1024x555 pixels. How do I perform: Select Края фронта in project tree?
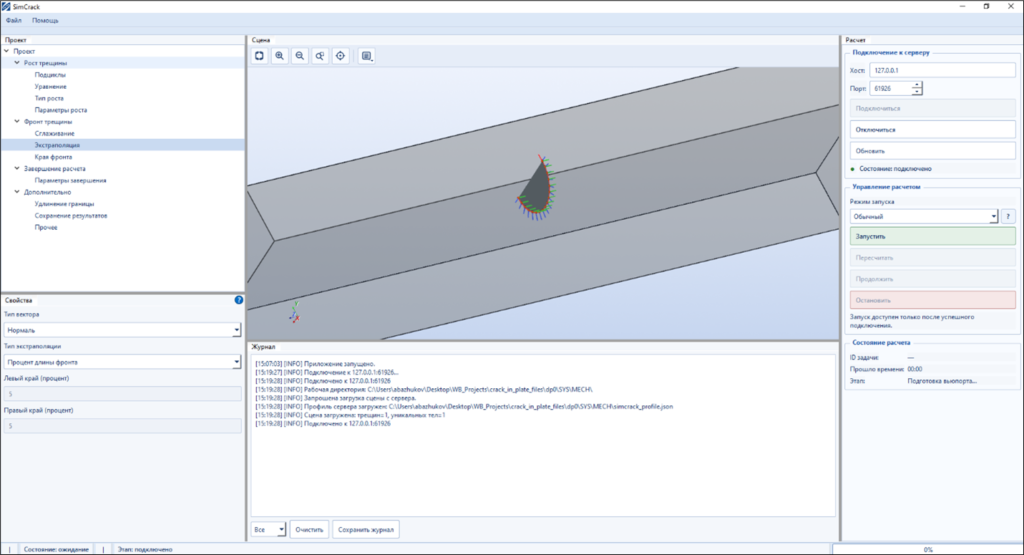point(53,157)
